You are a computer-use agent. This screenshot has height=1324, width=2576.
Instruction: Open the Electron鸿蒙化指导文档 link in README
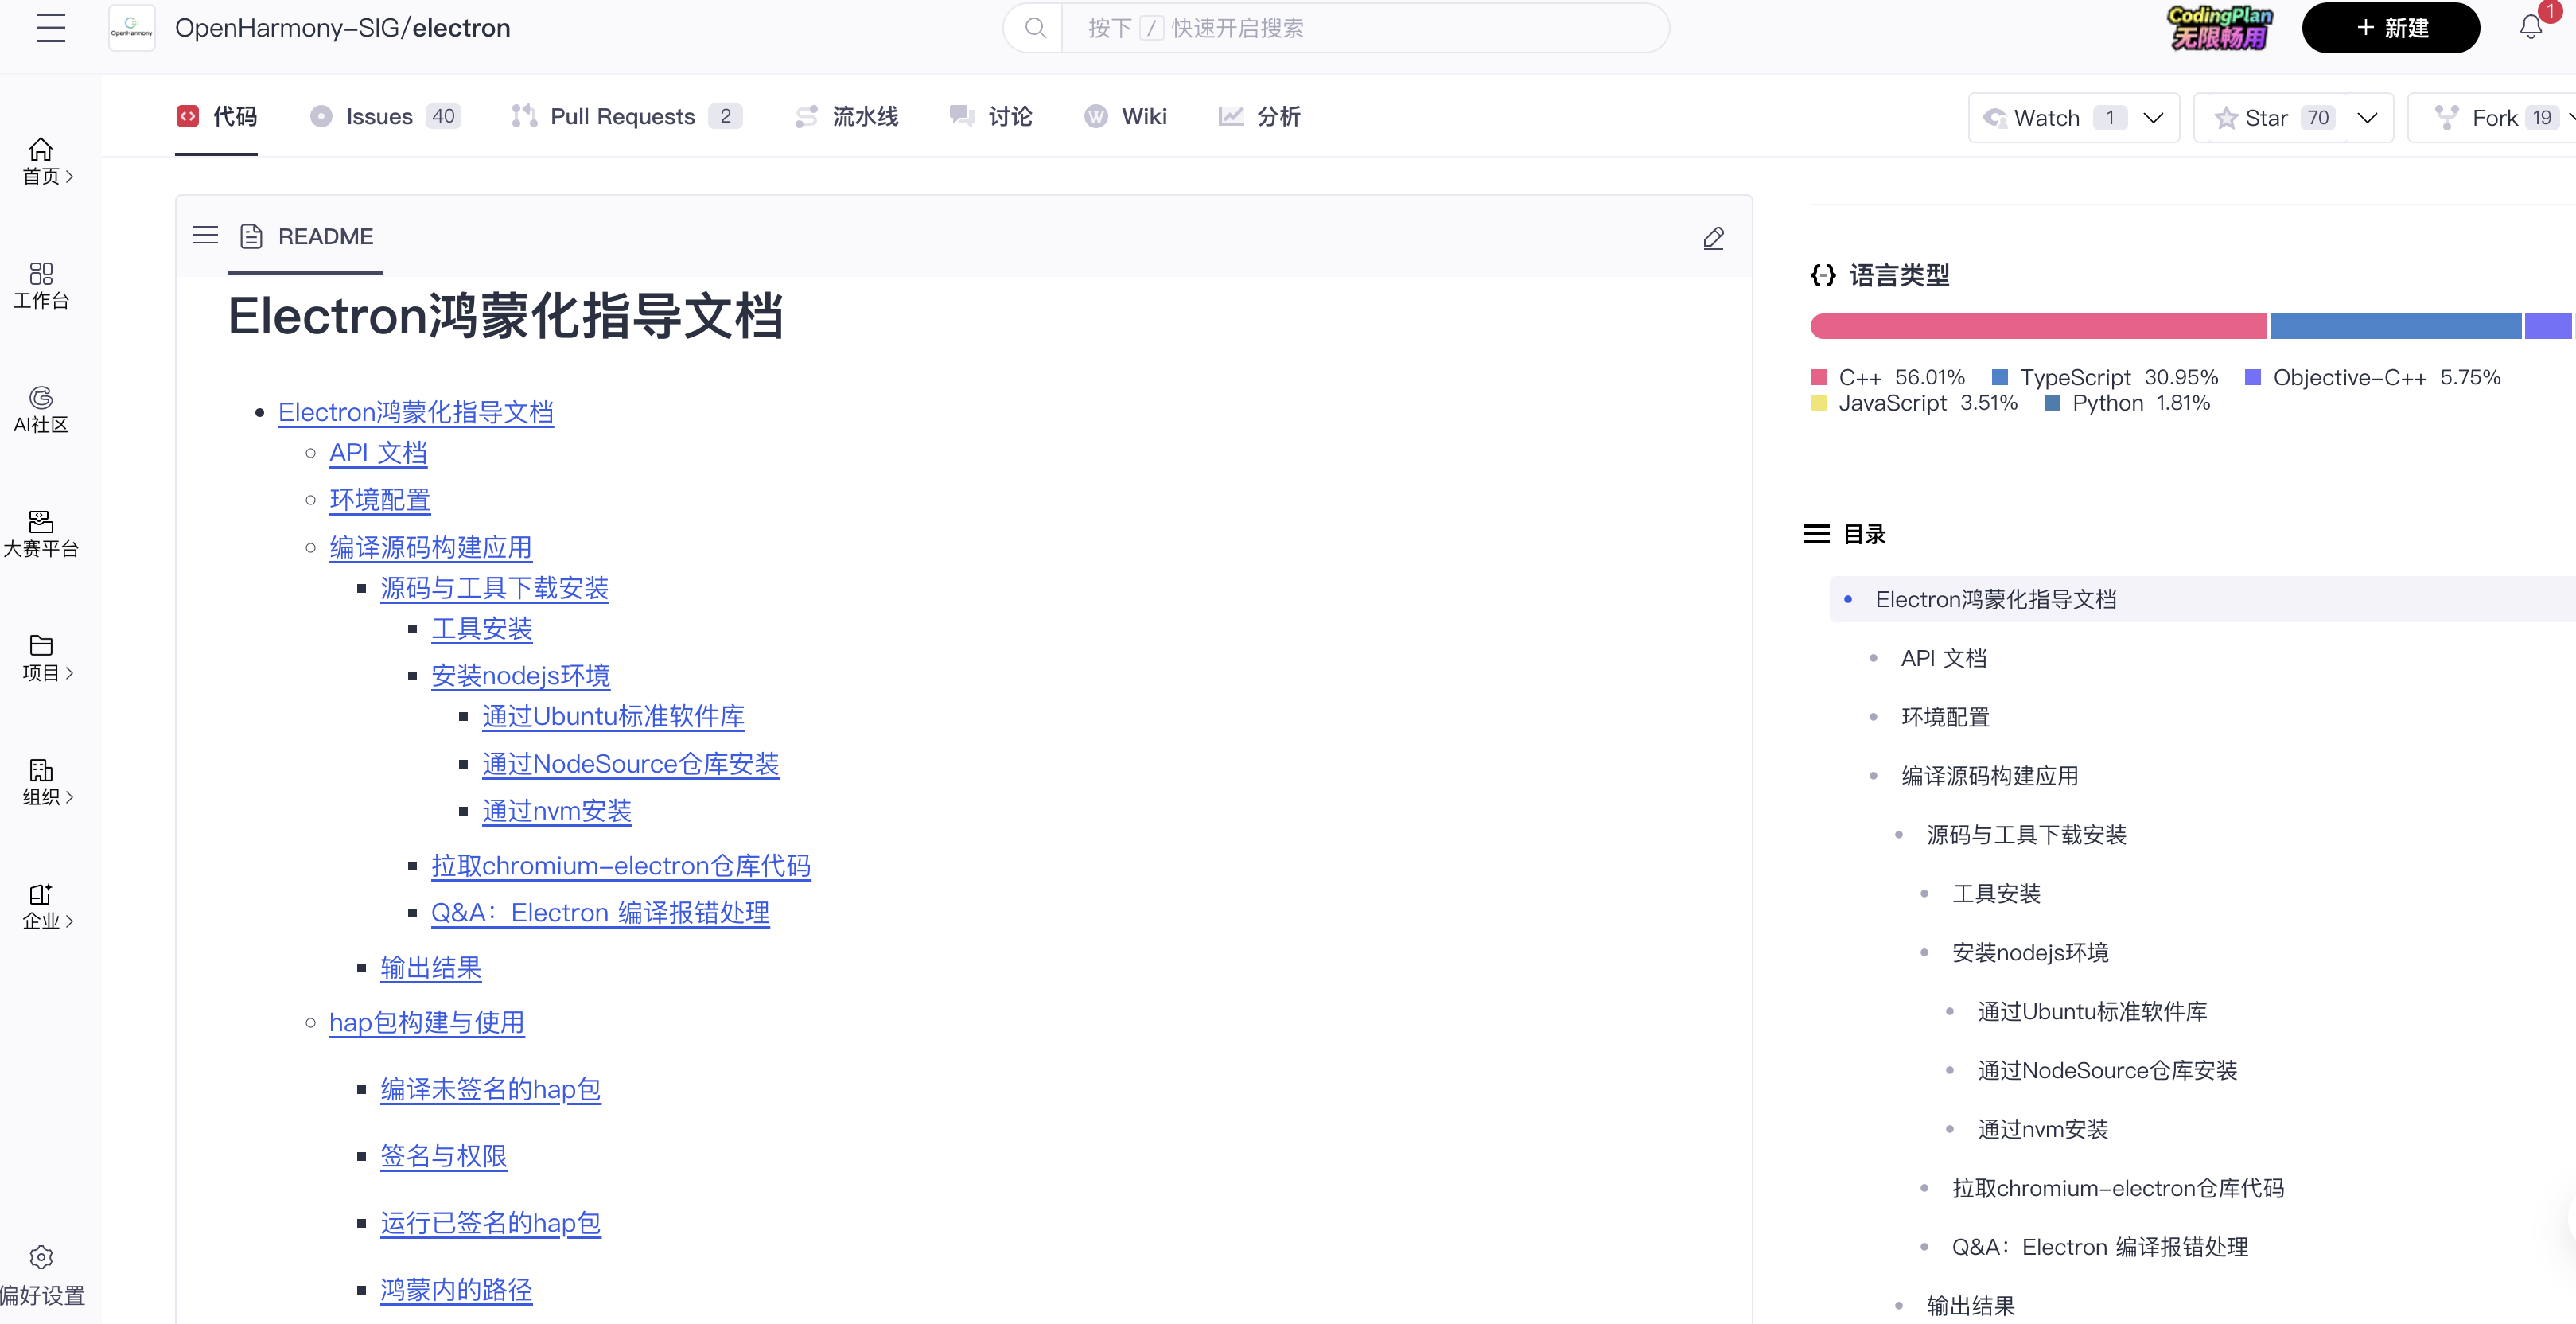pyautogui.click(x=415, y=412)
